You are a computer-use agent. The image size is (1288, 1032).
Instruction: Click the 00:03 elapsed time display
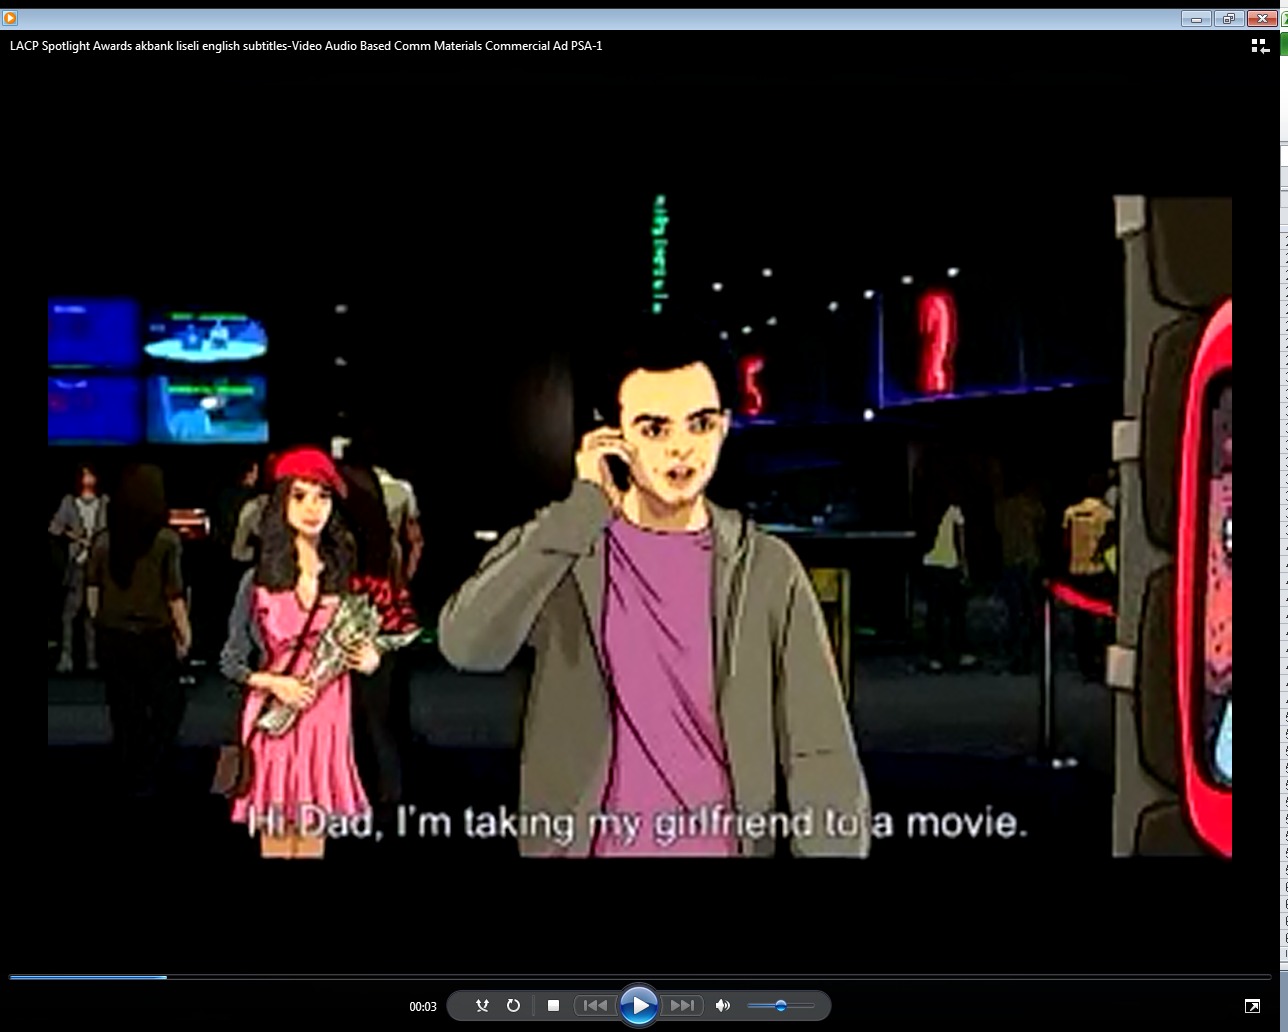(x=423, y=1007)
